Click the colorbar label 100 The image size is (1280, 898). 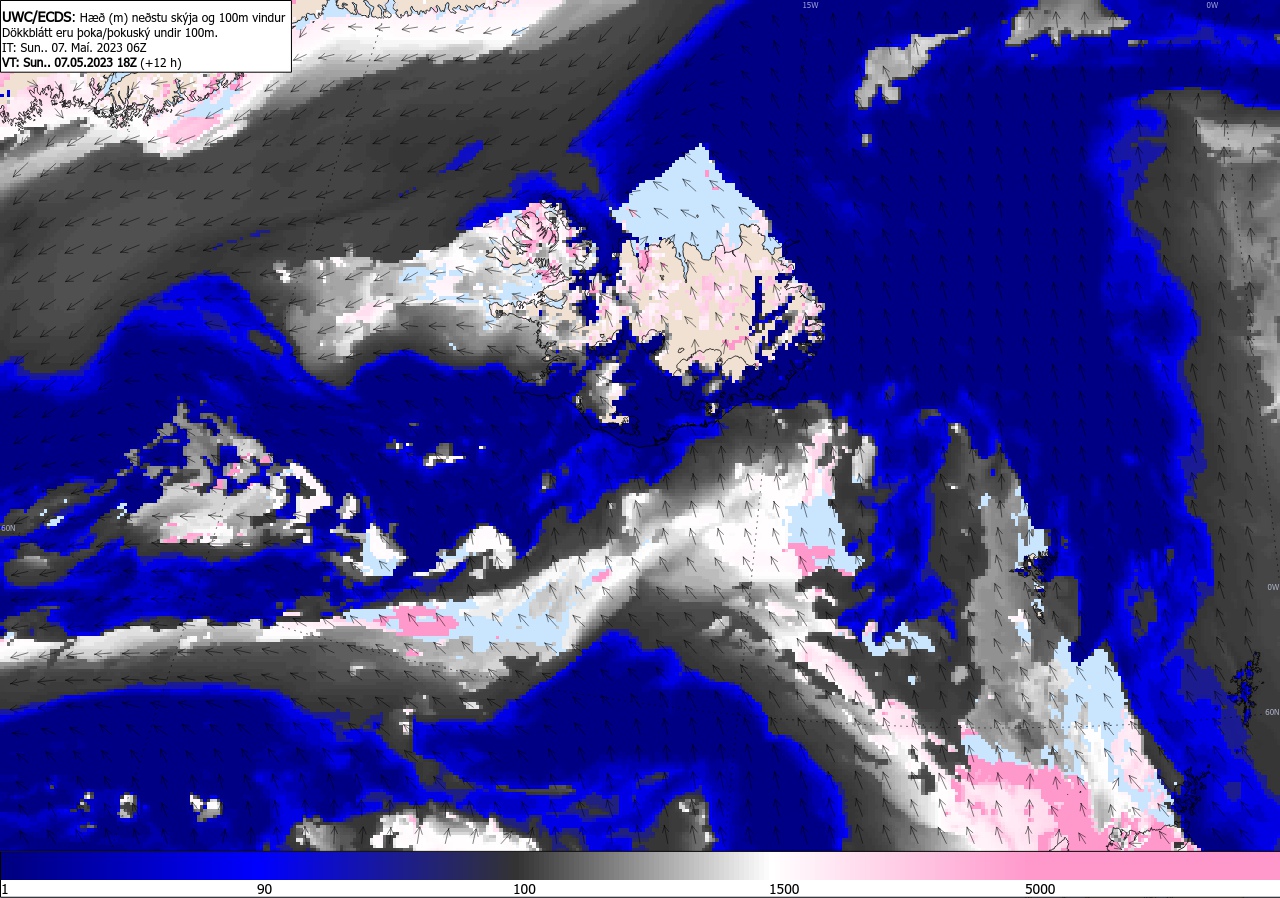coord(524,889)
